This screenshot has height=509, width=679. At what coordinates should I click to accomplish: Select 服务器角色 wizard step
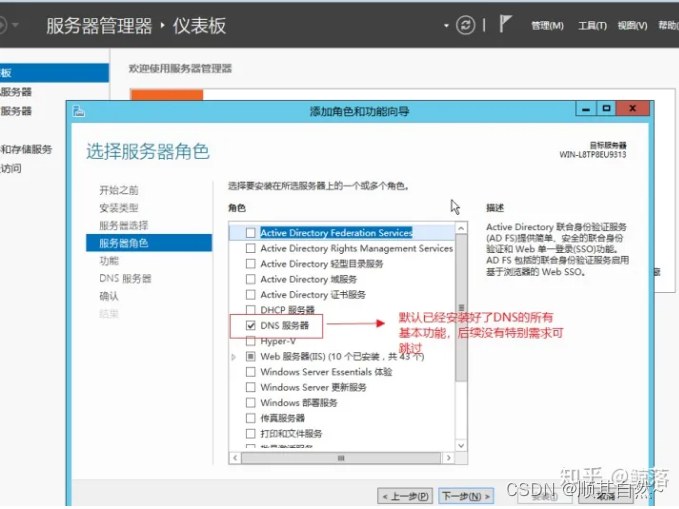click(149, 243)
